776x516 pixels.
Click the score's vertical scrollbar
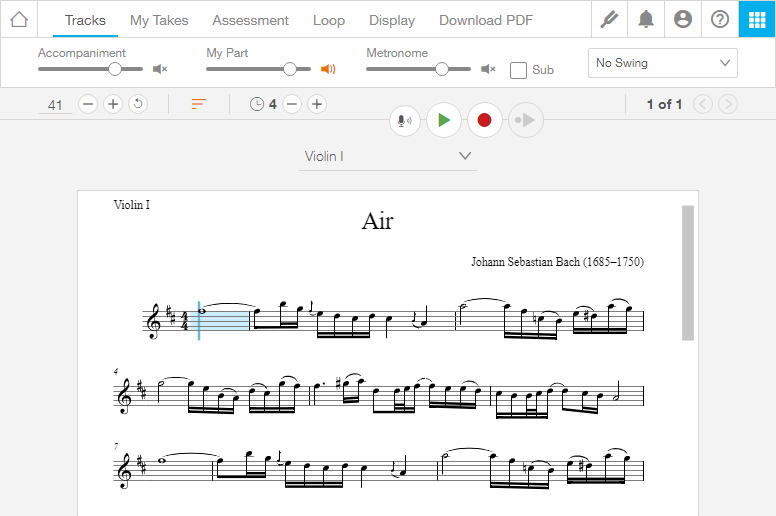tap(688, 273)
